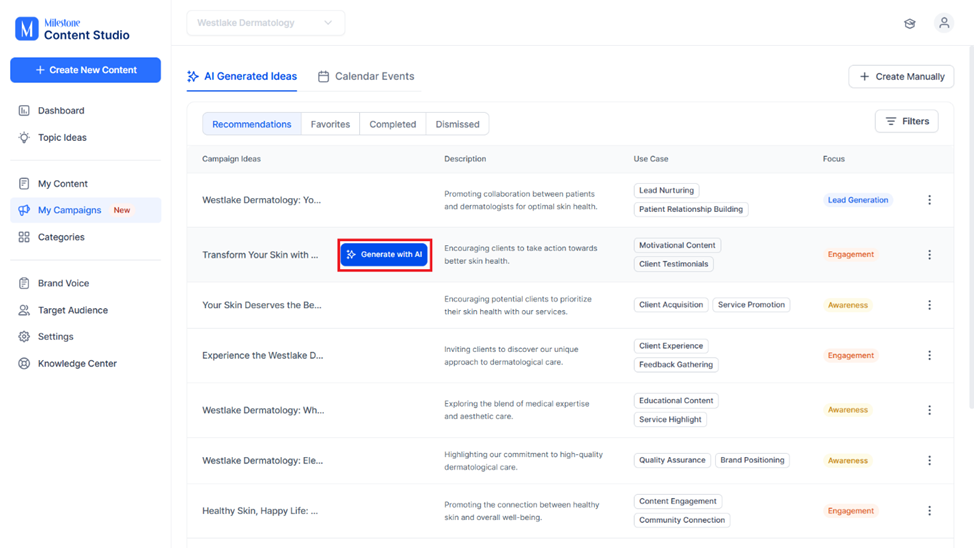Viewport: 974px width, 548px height.
Task: Open Categories in sidebar
Action: tap(85, 237)
